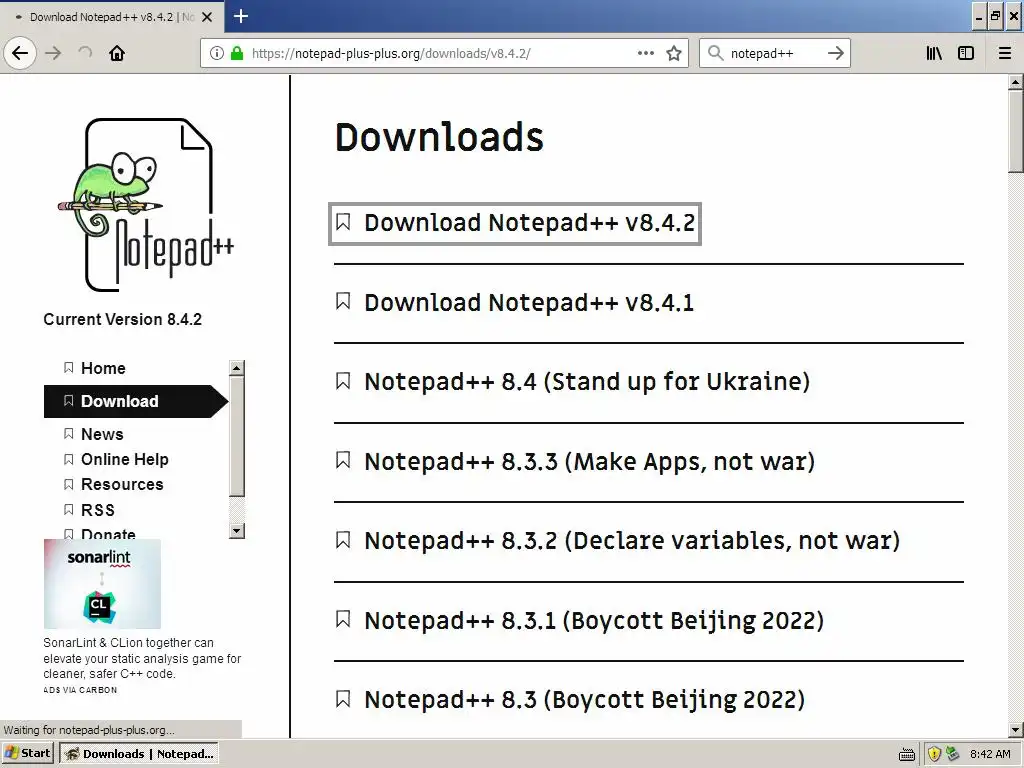Open the Online Help sidebar link
Viewport: 1024px width, 768px height.
(x=124, y=460)
